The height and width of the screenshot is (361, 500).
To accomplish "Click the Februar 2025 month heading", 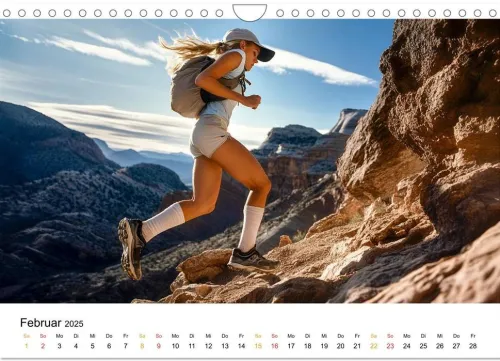I will point(52,323).
